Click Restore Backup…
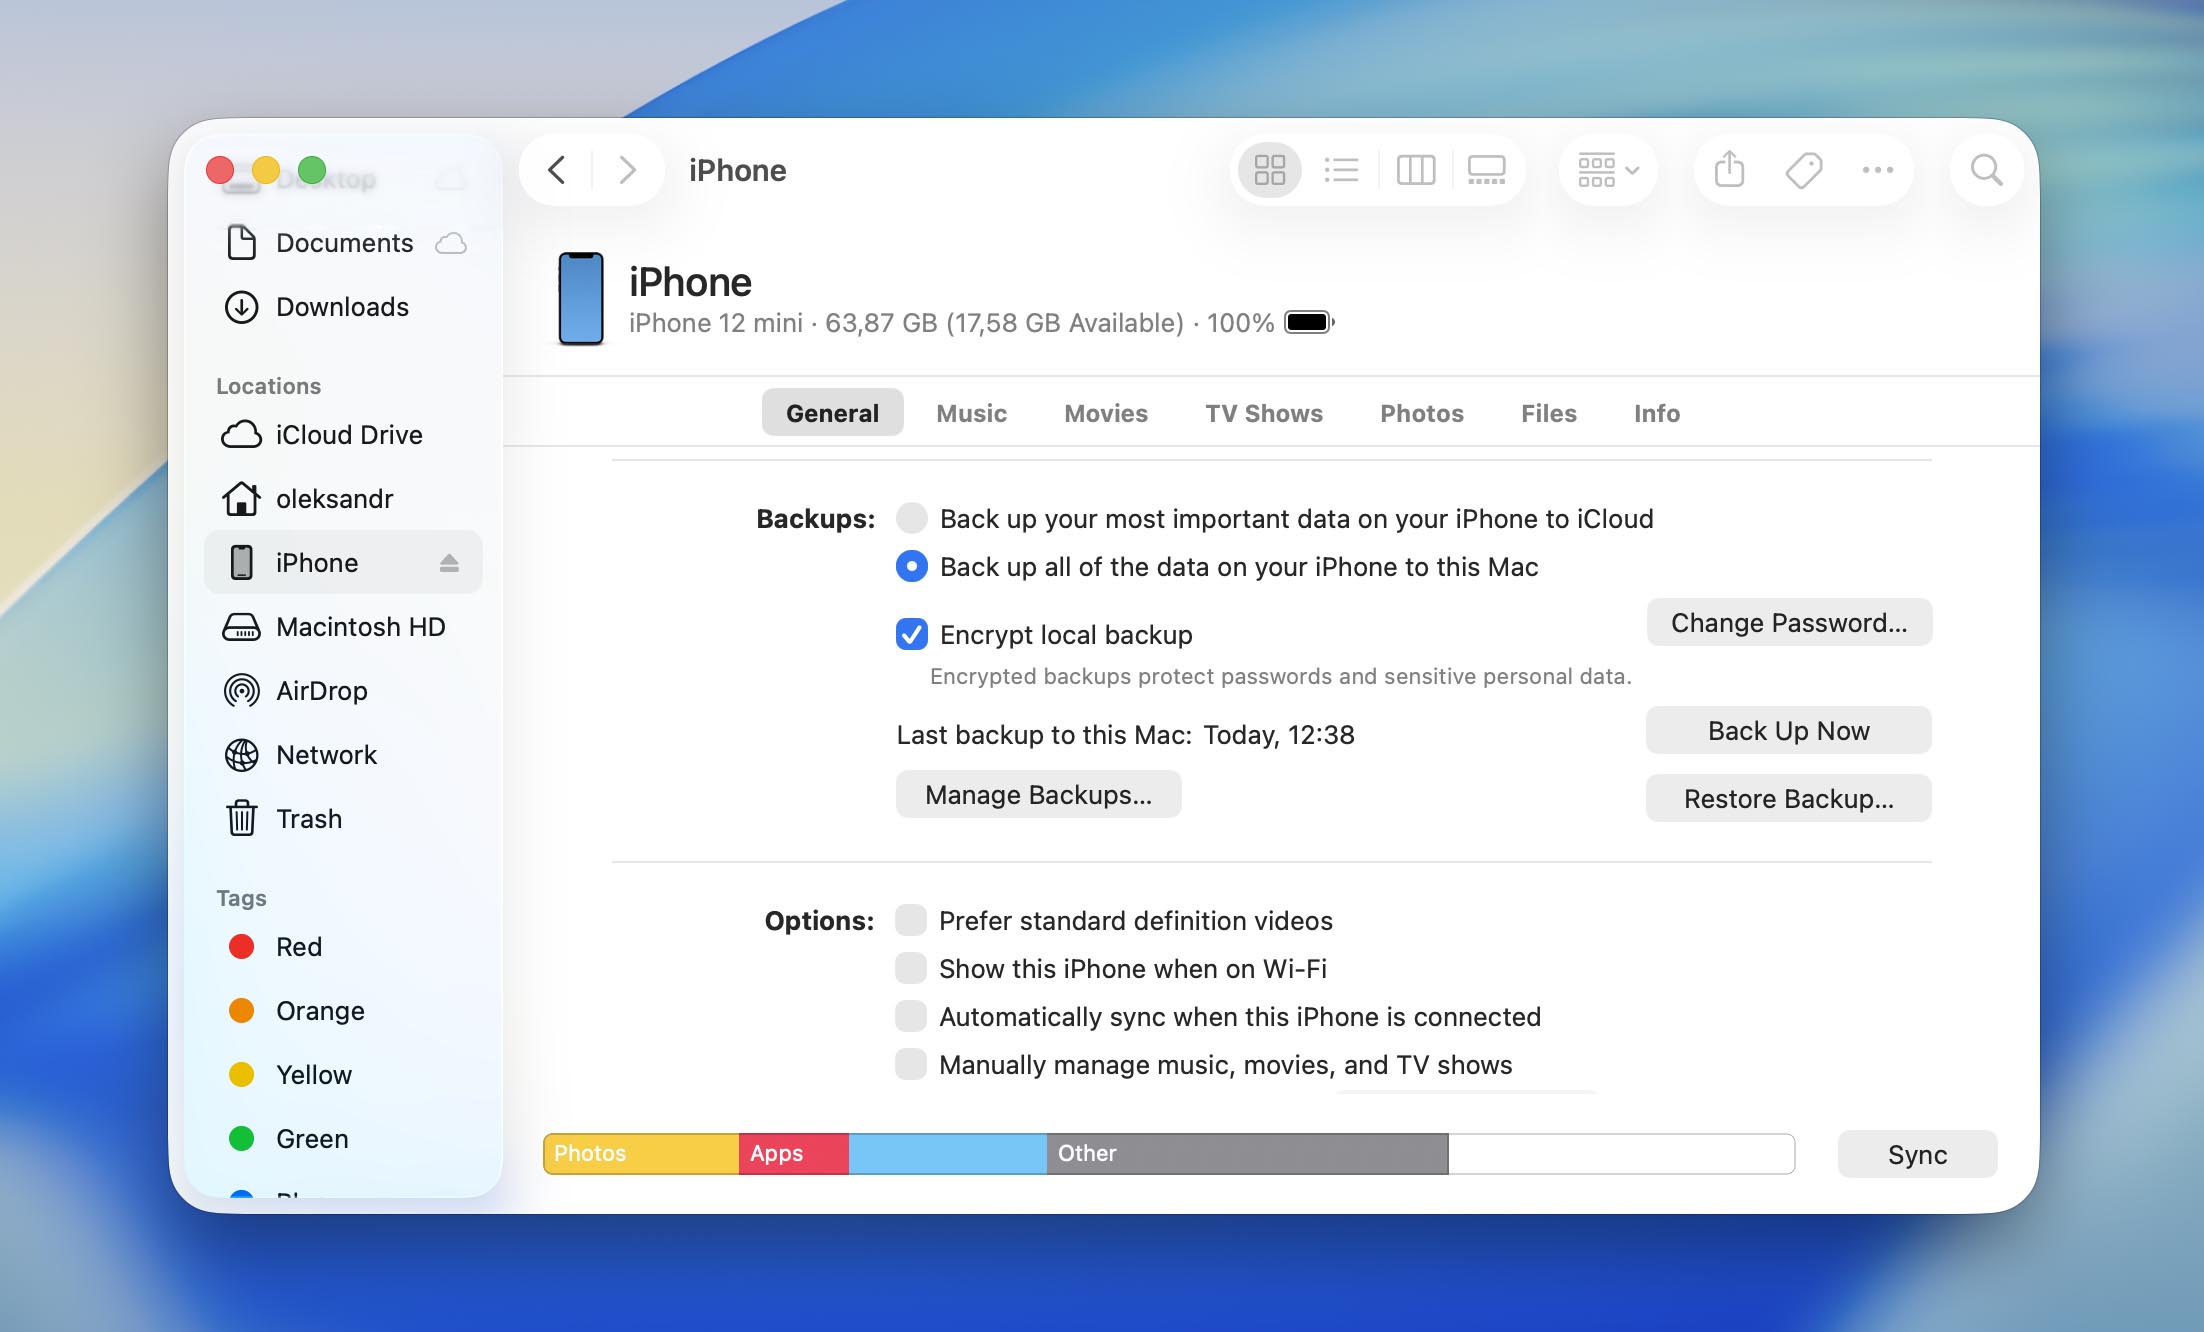Image resolution: width=2204 pixels, height=1332 pixels. (x=1789, y=798)
